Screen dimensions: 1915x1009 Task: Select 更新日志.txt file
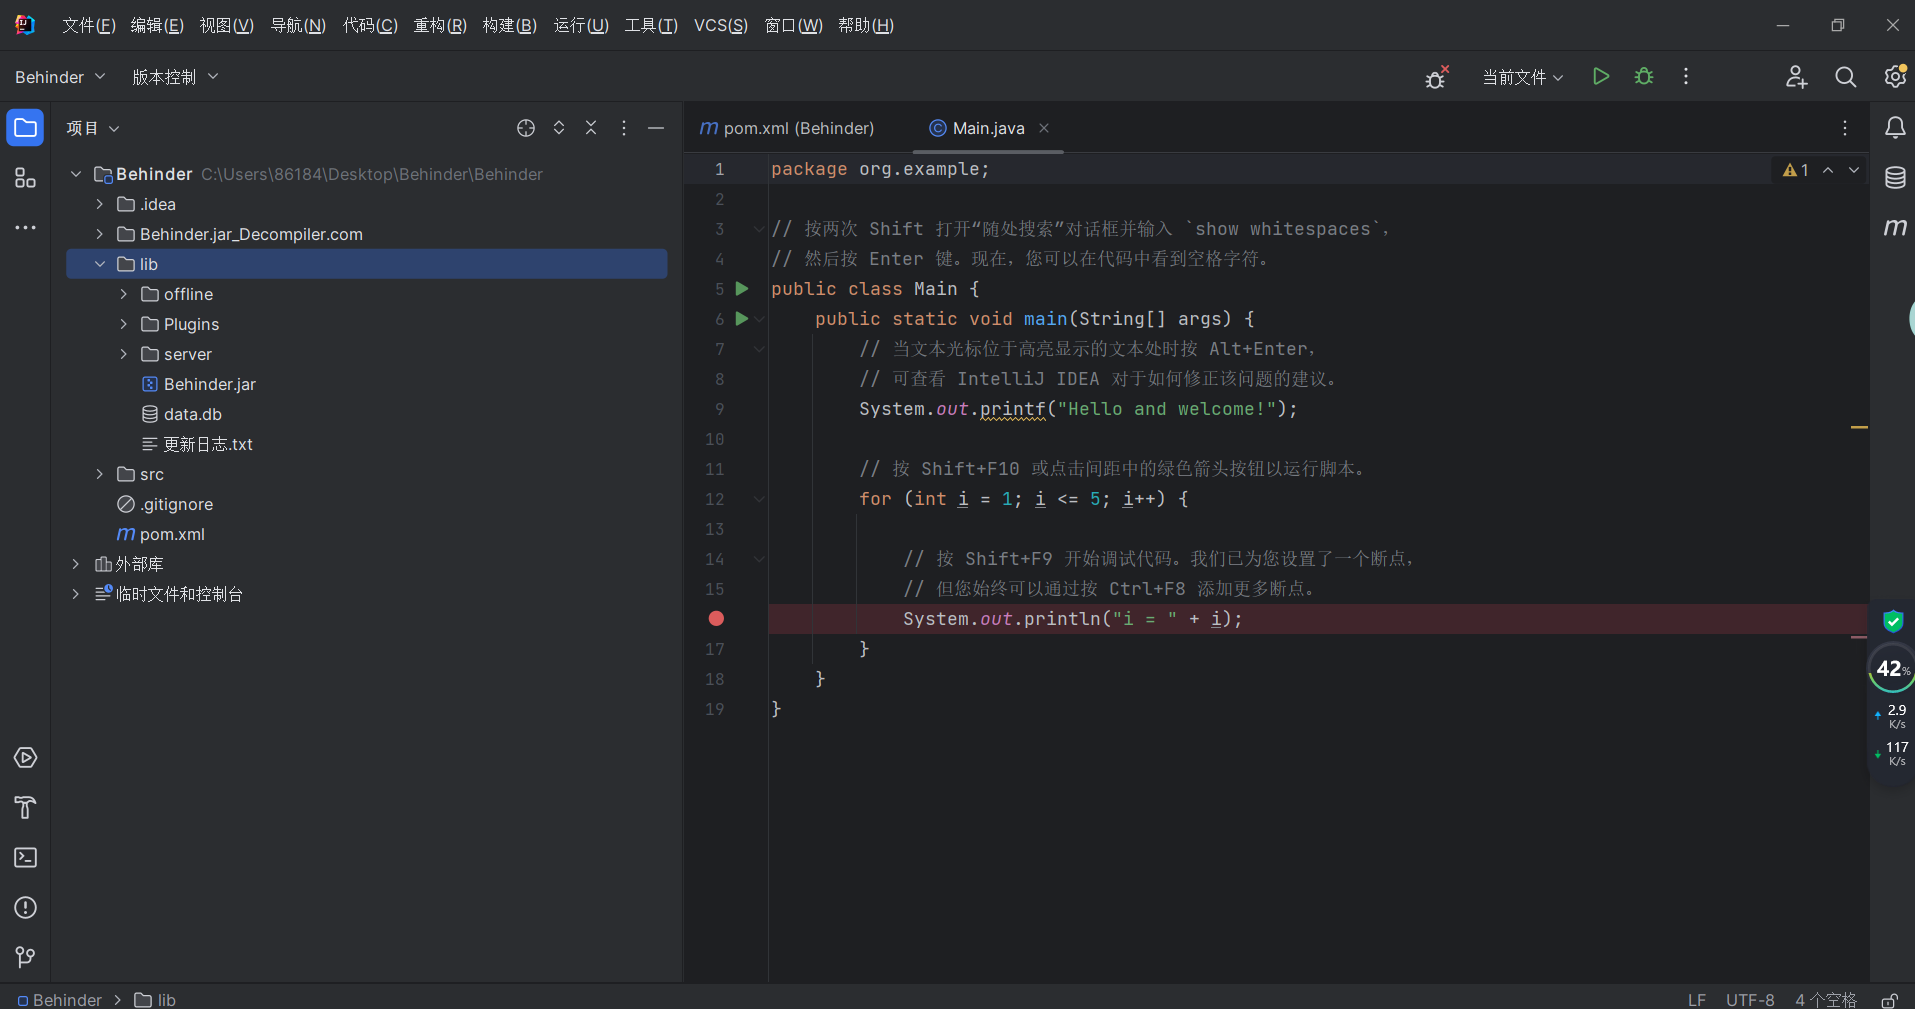(x=197, y=444)
